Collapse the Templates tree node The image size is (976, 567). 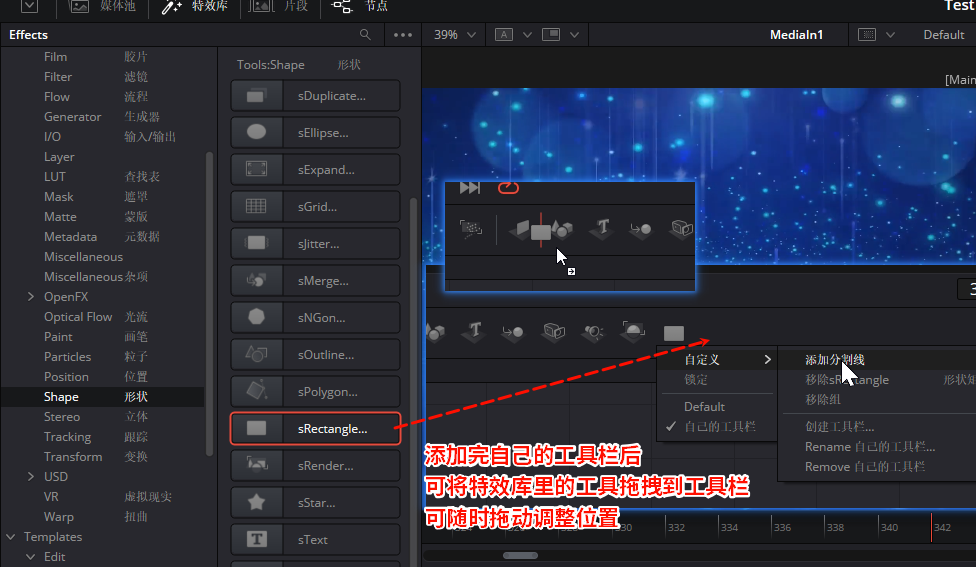point(11,537)
